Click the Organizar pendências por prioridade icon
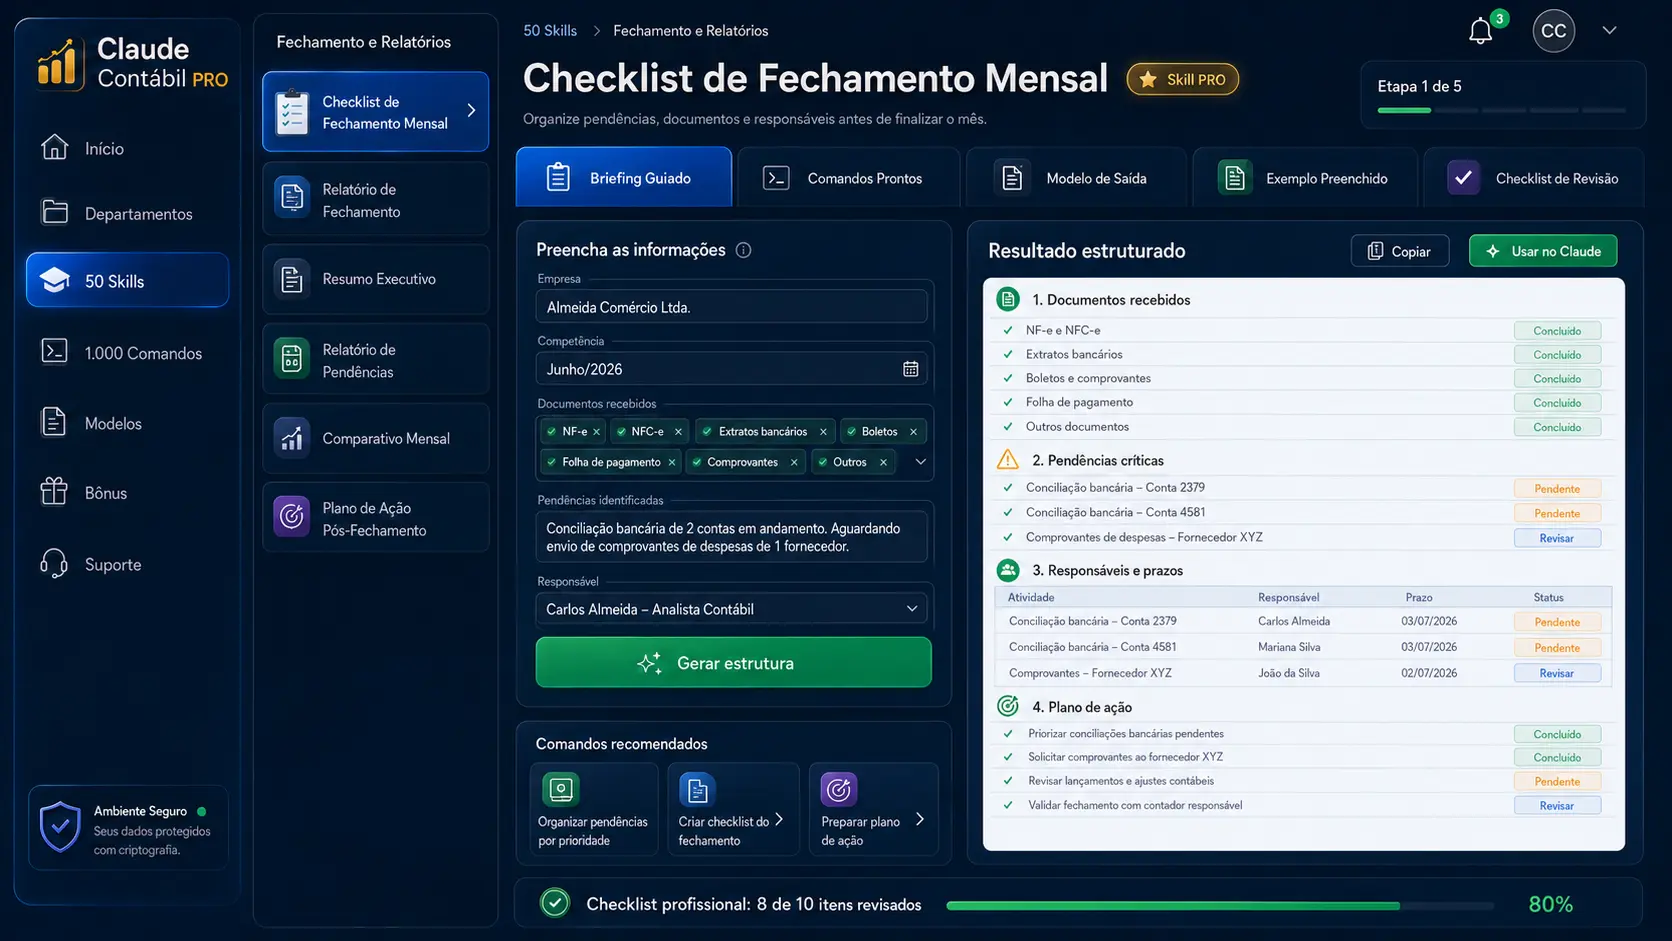 coord(560,789)
